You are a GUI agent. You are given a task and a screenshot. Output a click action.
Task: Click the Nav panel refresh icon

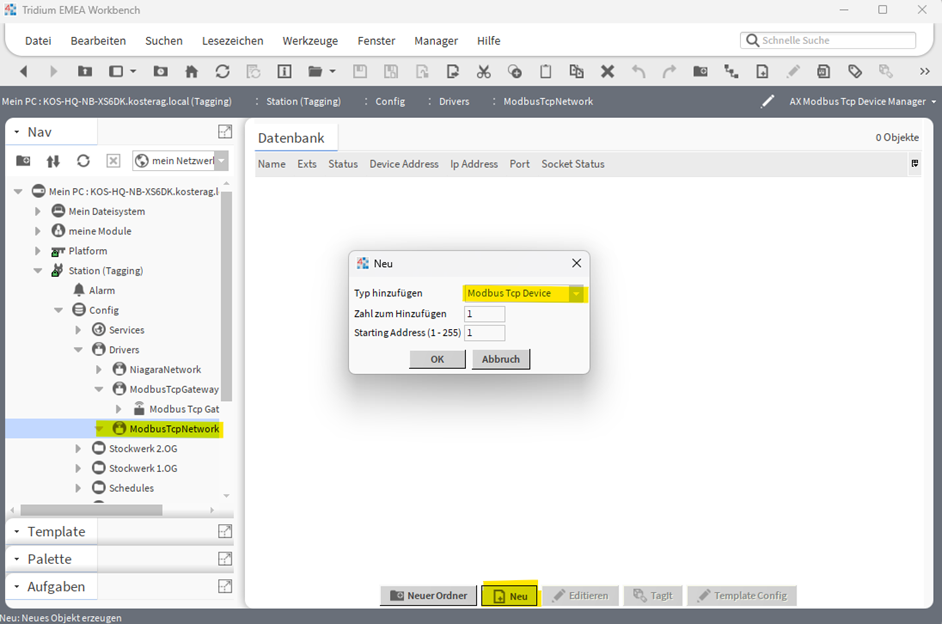83,160
